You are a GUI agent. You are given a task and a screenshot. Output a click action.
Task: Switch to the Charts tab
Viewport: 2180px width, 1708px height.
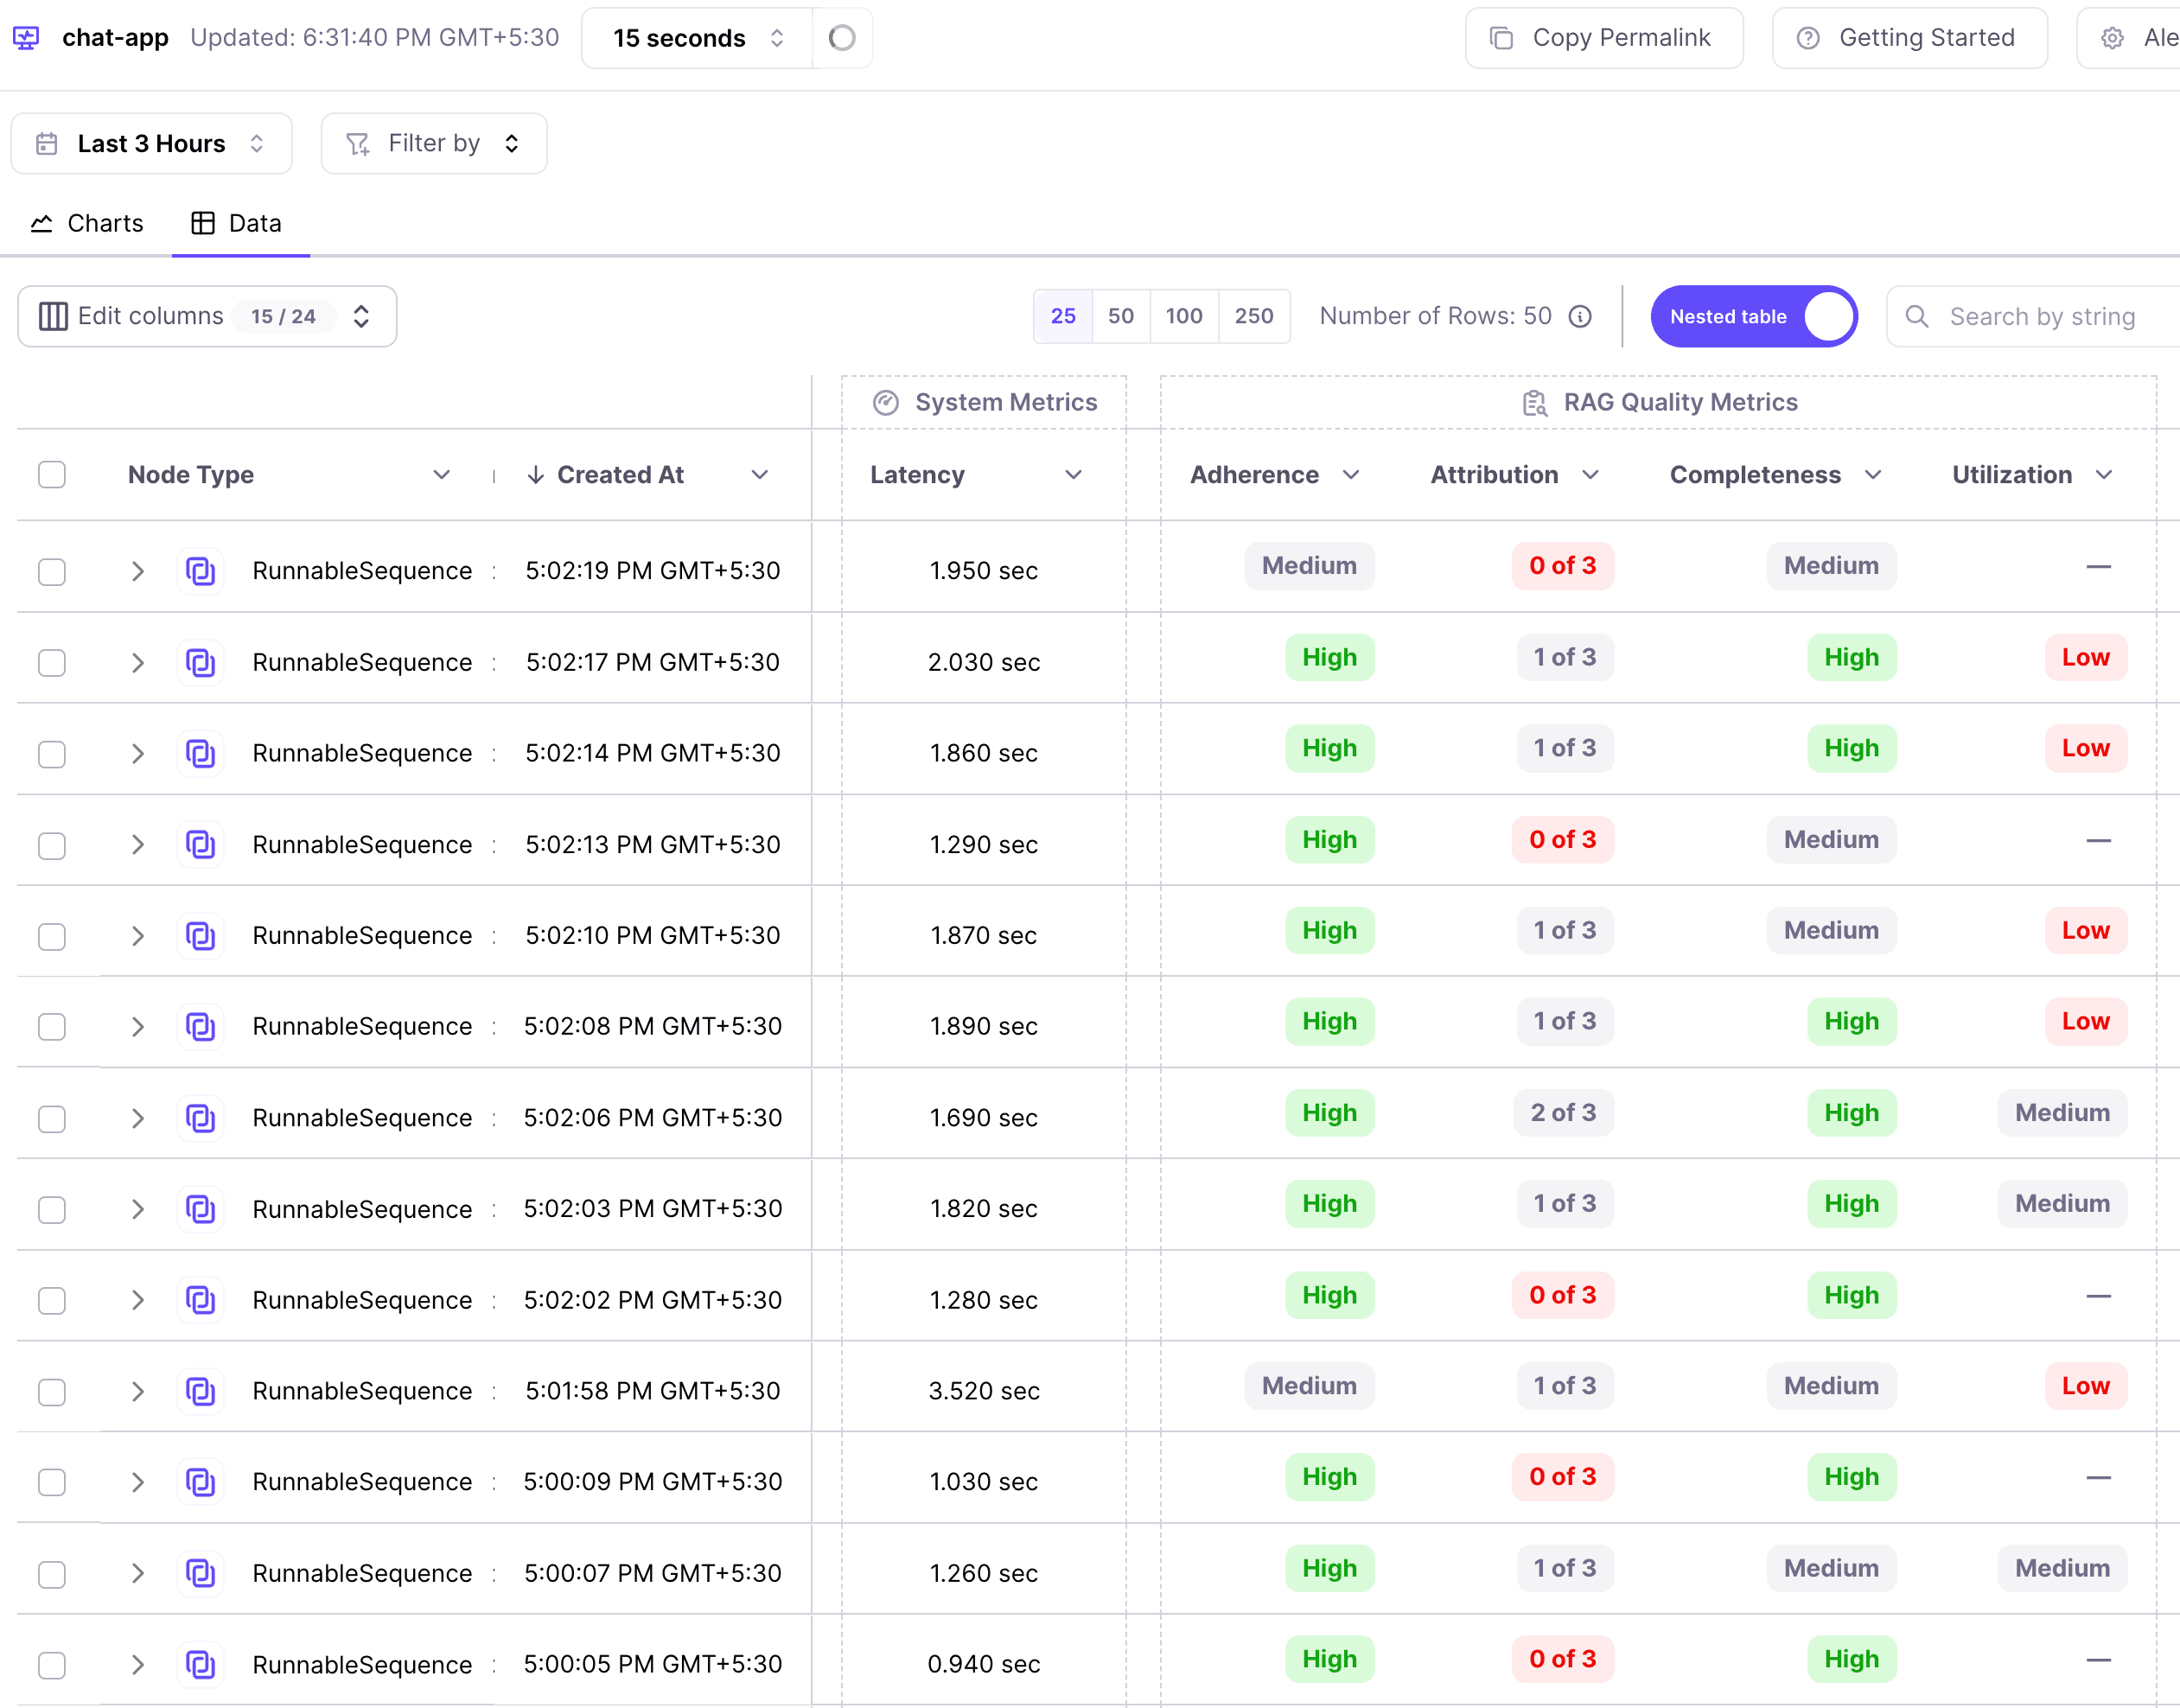(87, 223)
